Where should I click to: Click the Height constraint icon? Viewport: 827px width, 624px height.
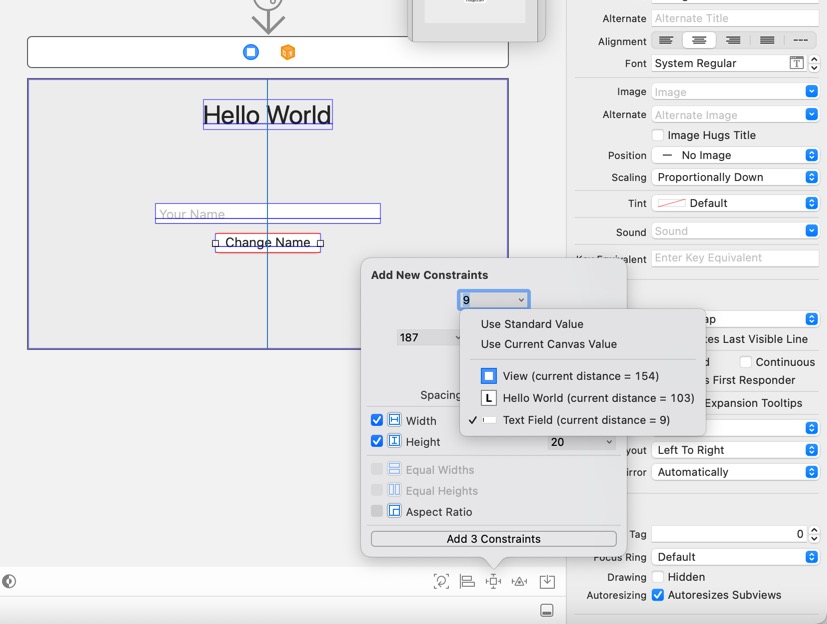[394, 441]
